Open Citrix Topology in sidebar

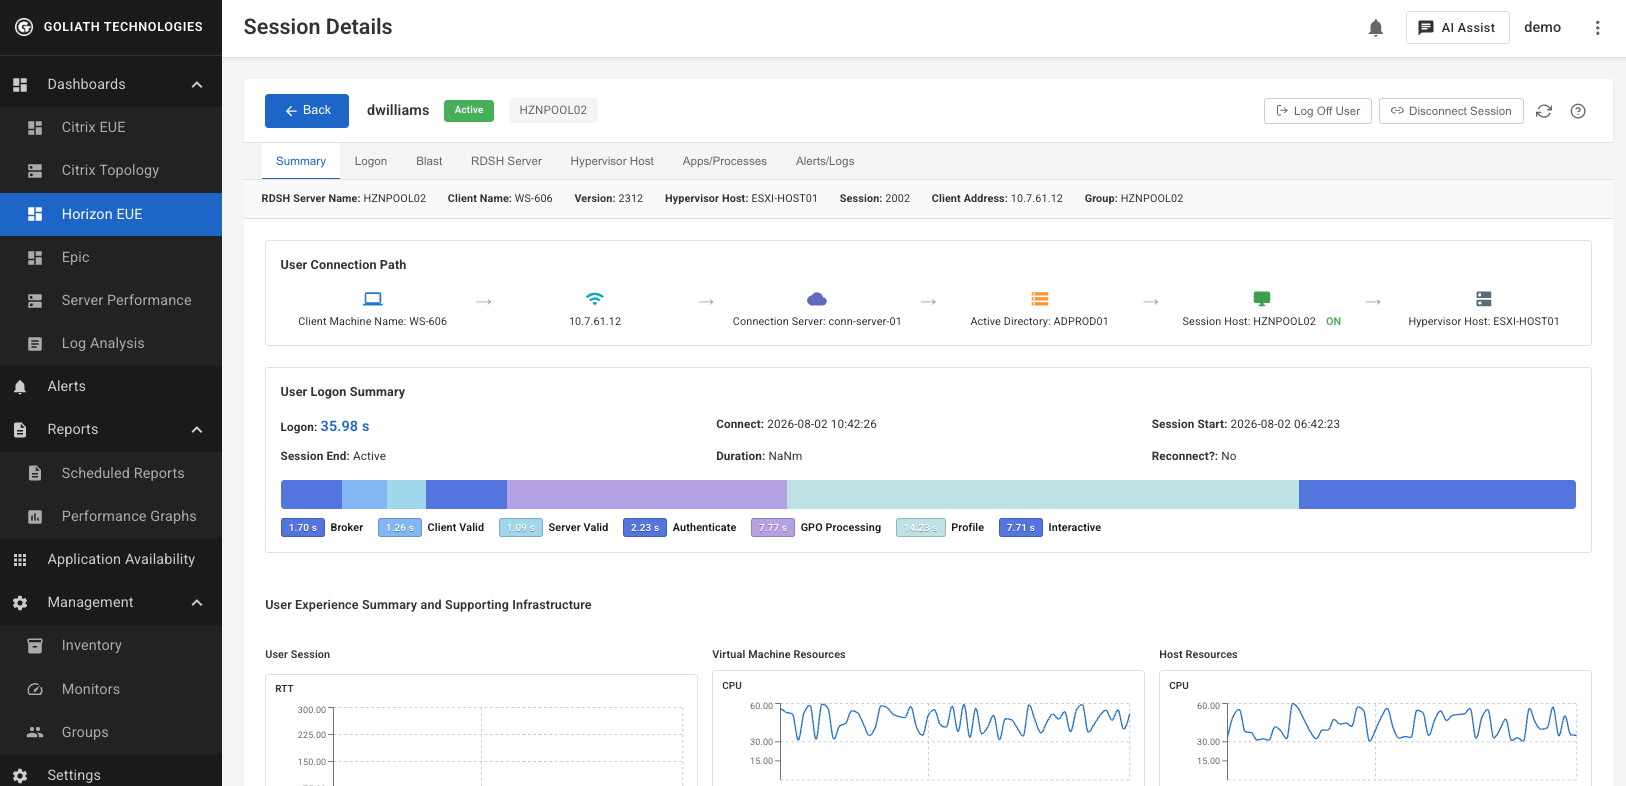point(111,171)
